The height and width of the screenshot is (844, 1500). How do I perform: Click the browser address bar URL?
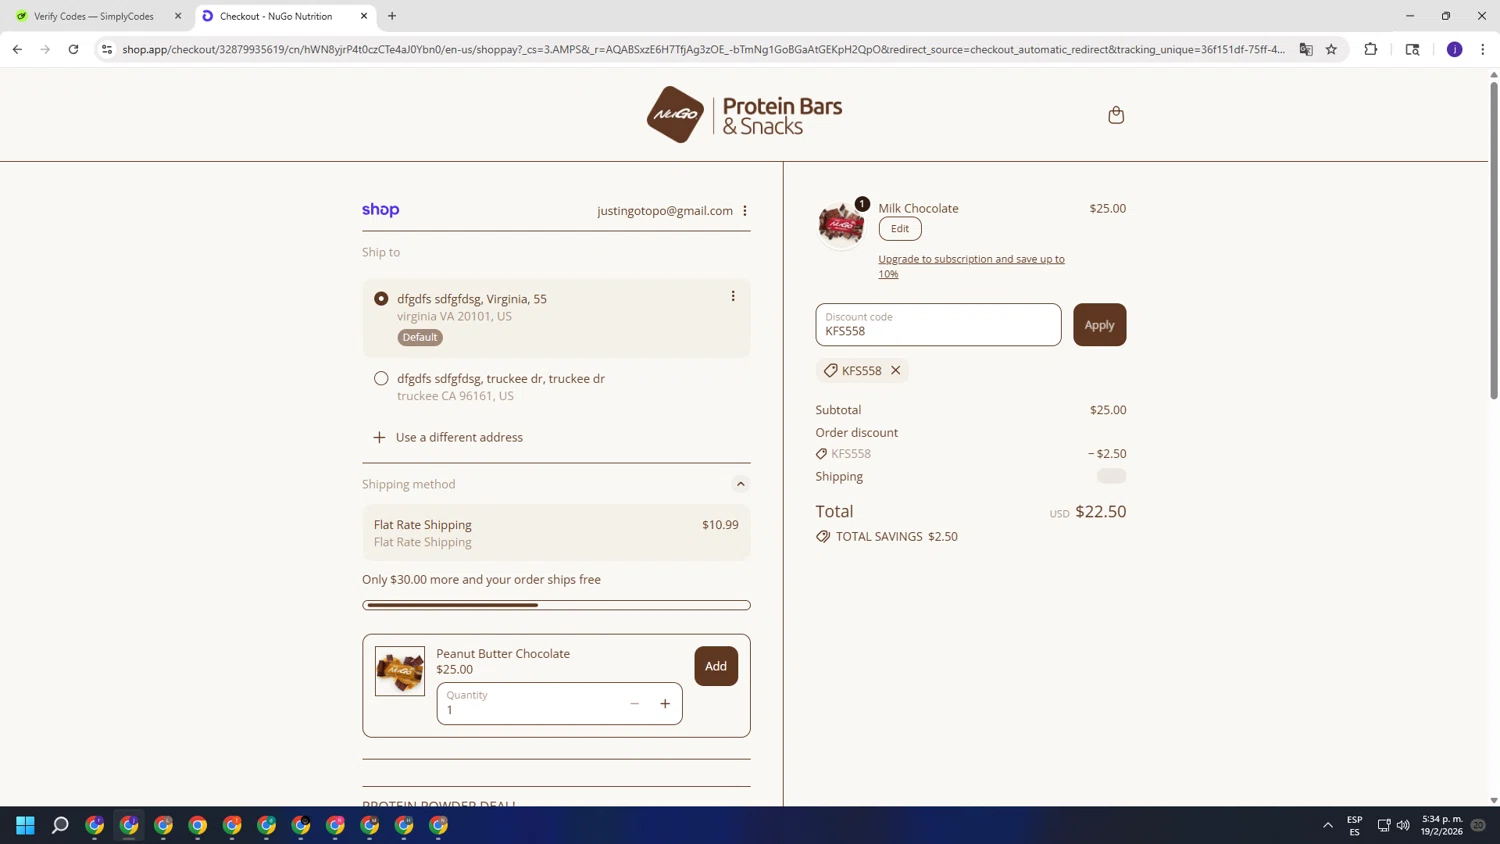tap(703, 49)
